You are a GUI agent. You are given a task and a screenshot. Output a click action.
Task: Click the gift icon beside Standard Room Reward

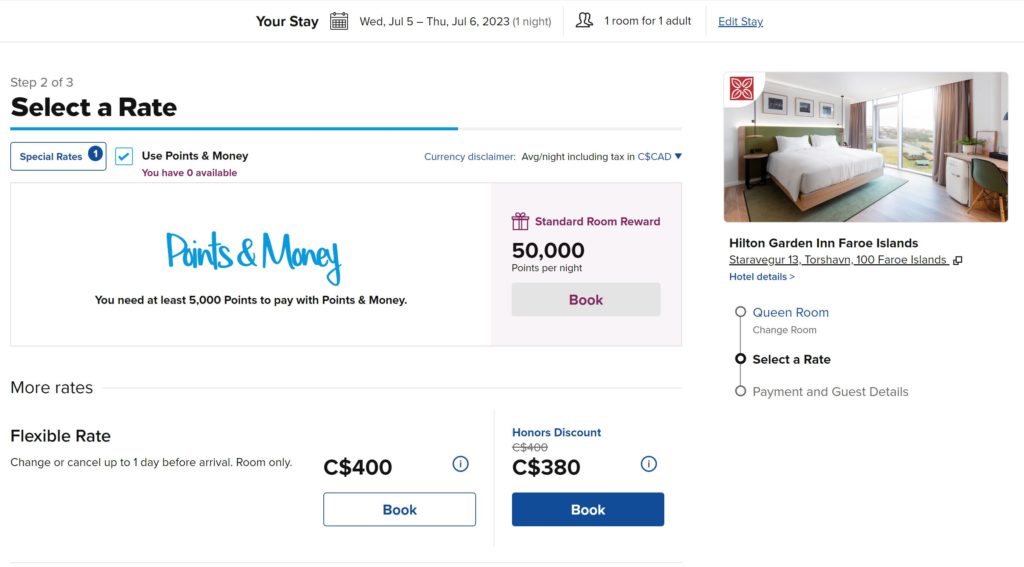click(x=520, y=222)
